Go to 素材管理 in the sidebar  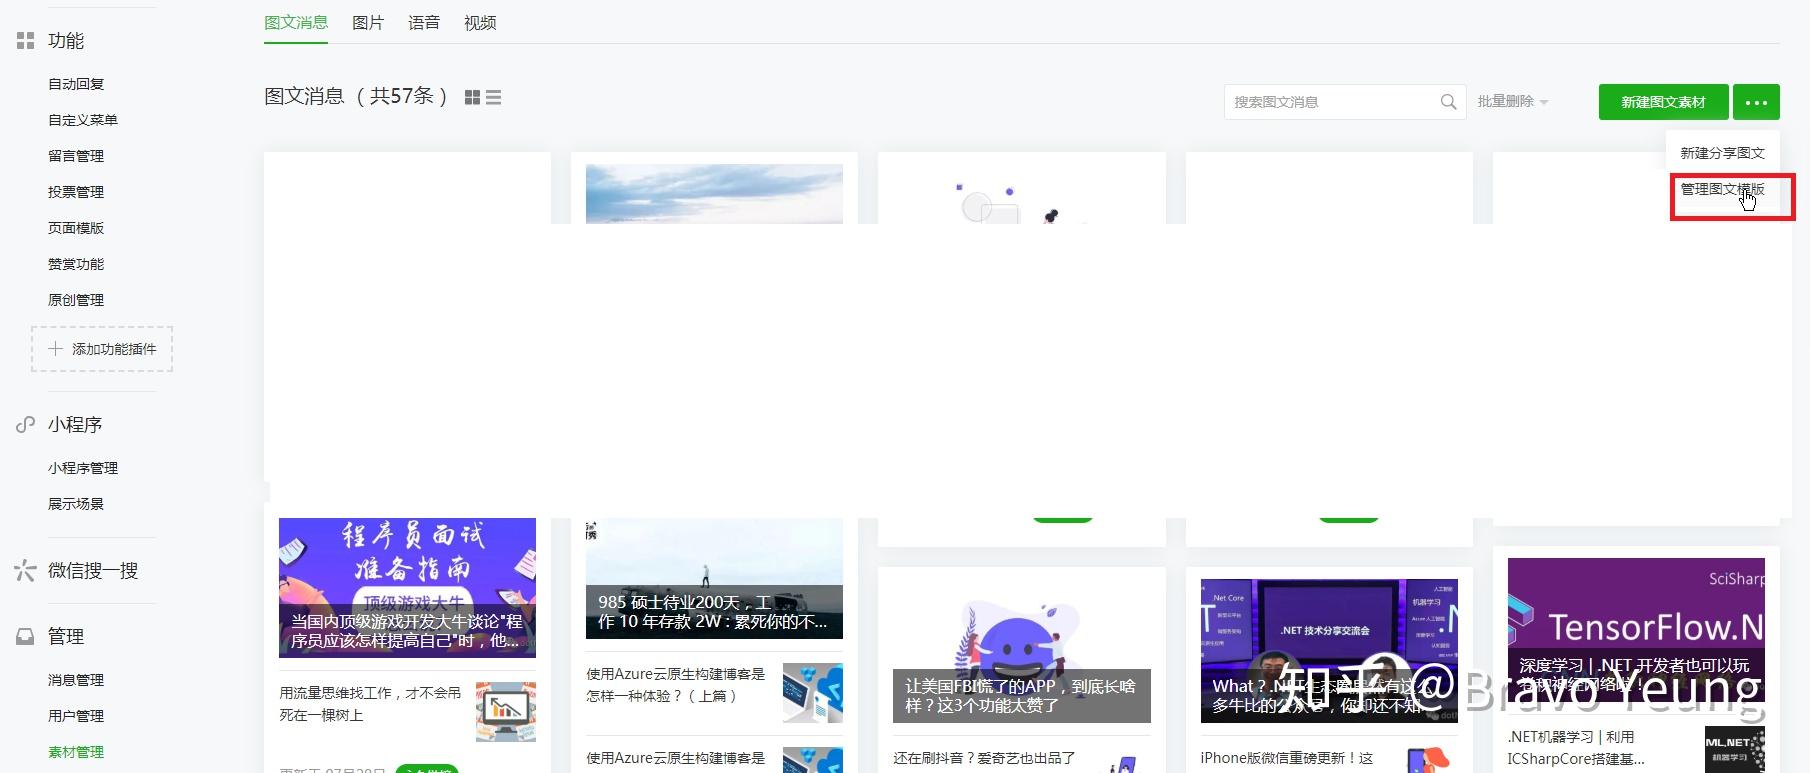(x=76, y=752)
